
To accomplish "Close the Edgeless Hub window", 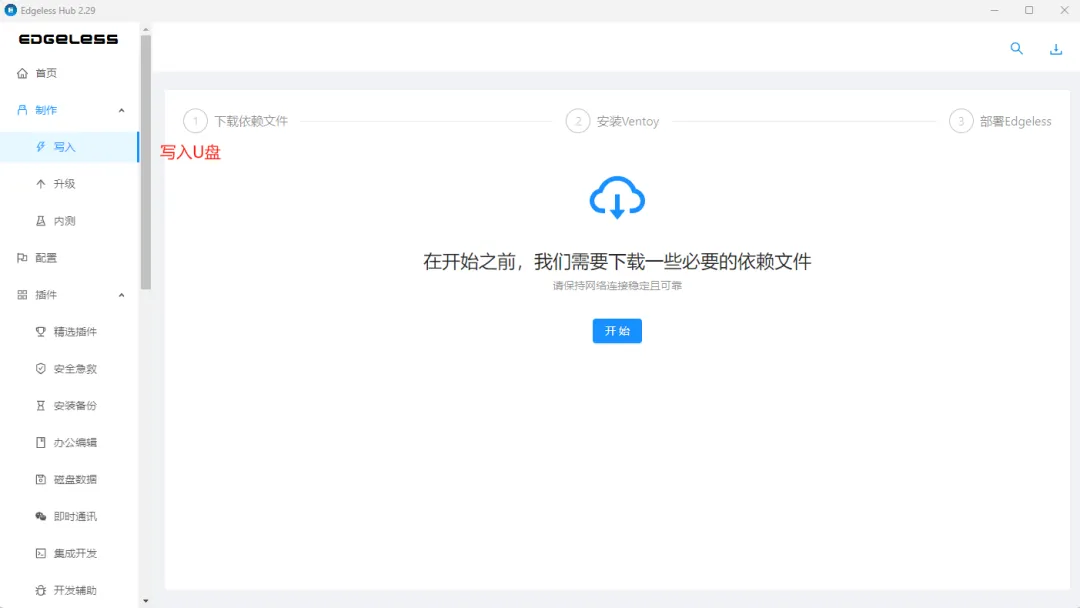I will tap(1064, 10).
